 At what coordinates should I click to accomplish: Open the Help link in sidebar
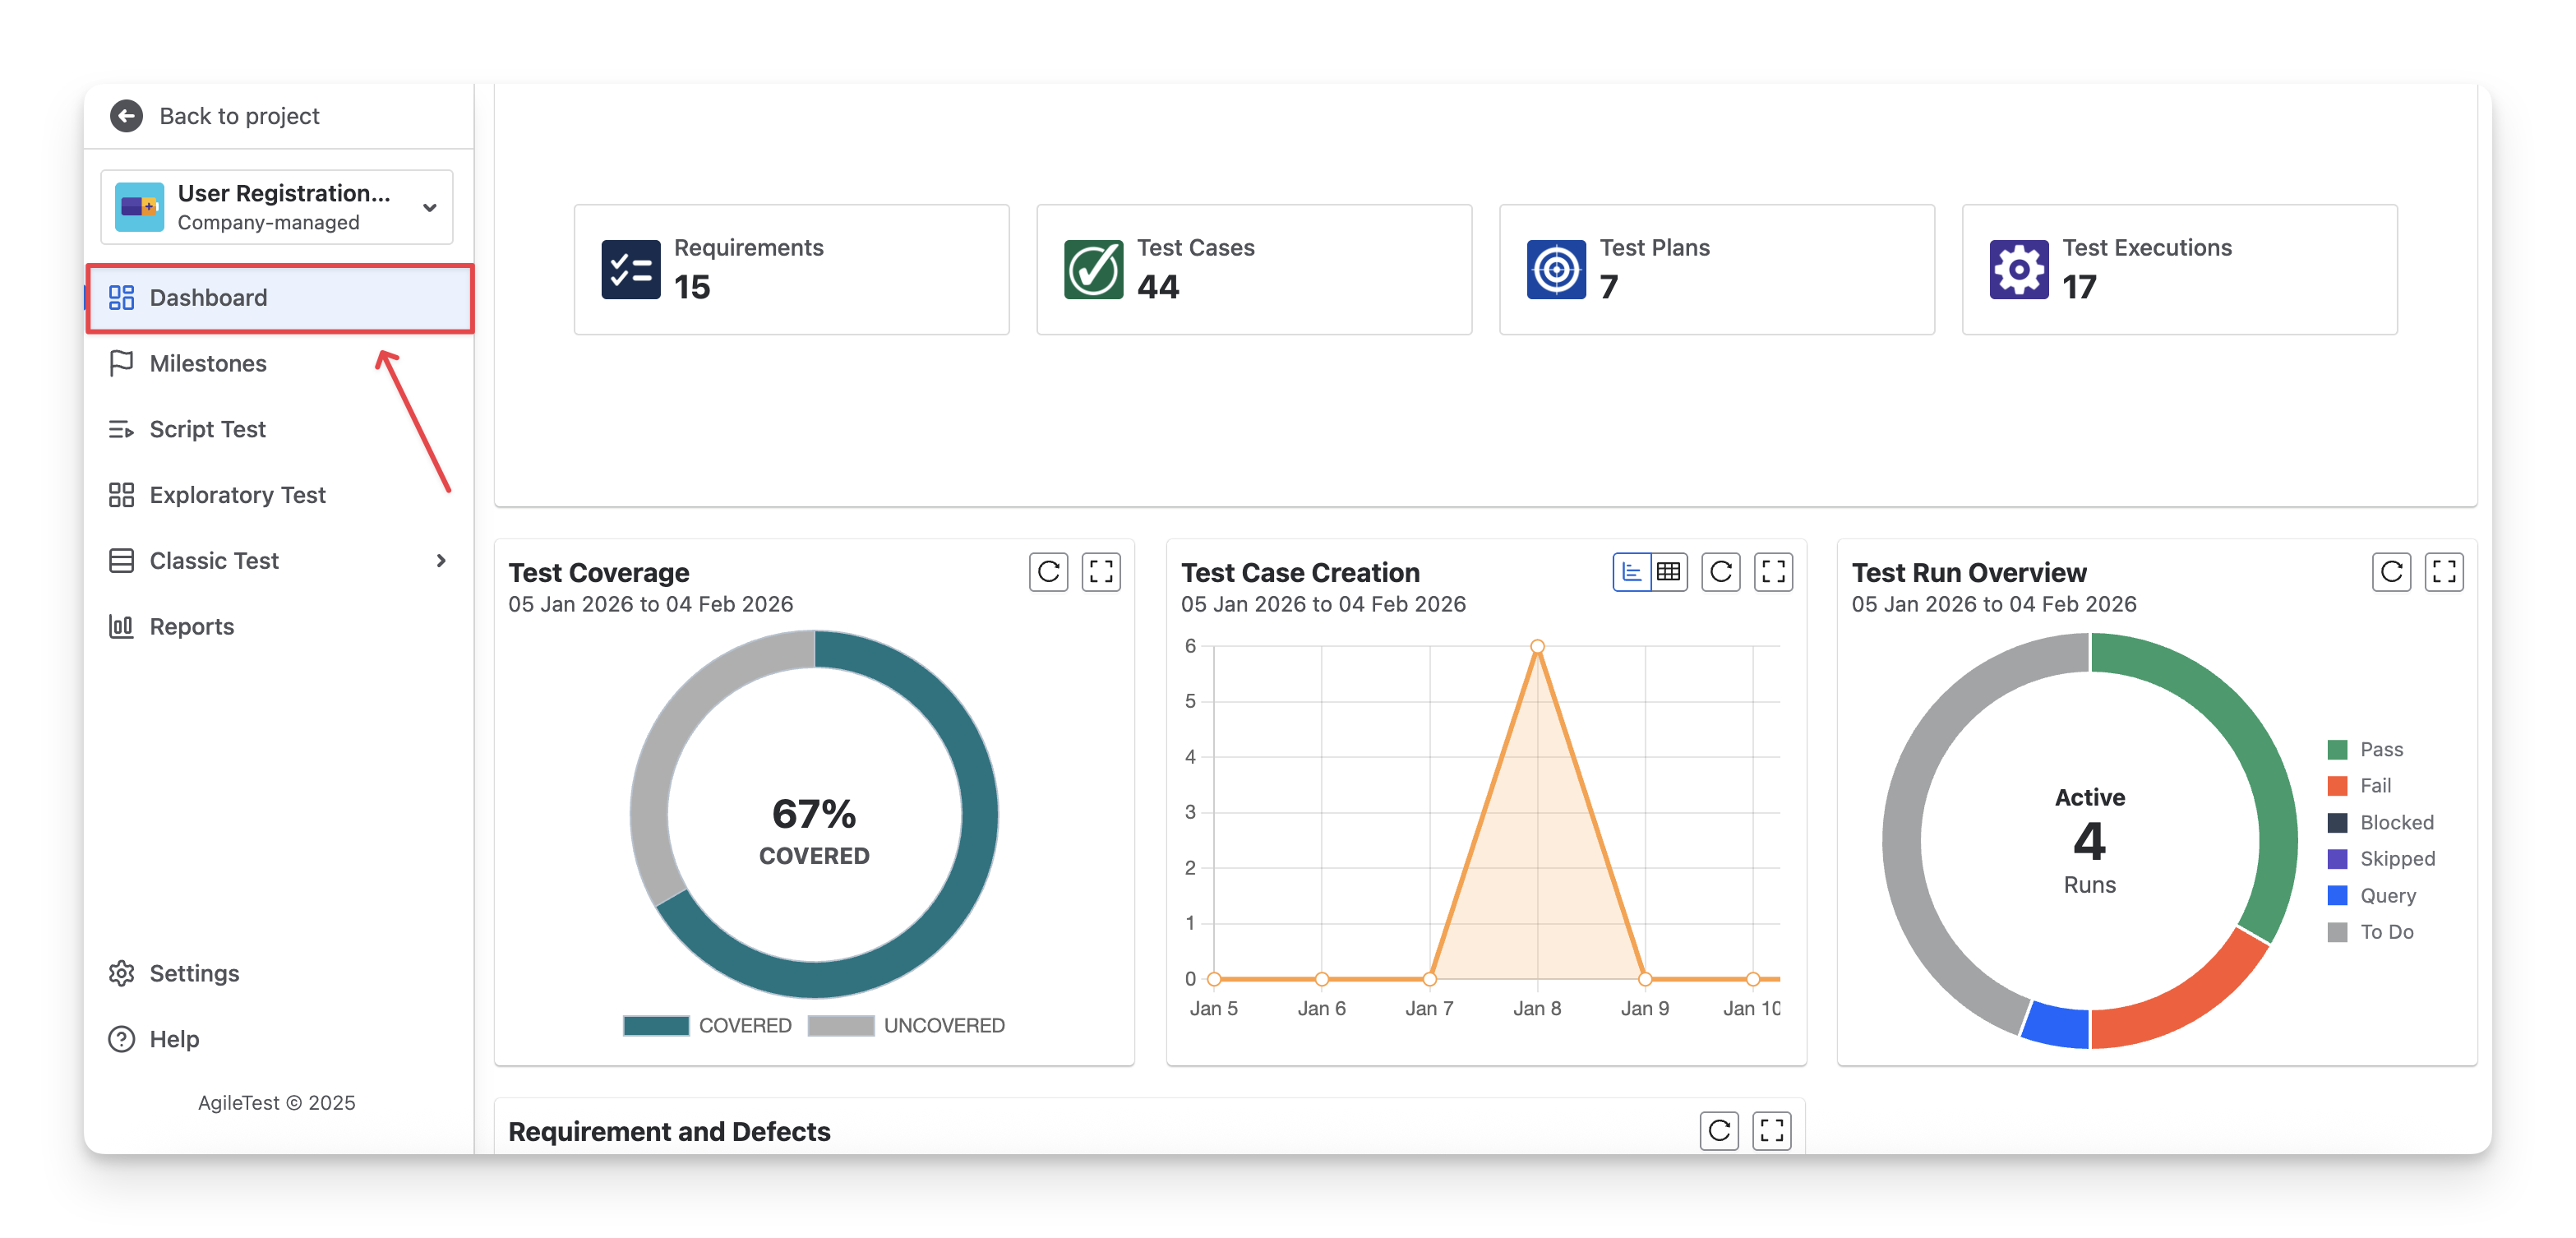174,1039
